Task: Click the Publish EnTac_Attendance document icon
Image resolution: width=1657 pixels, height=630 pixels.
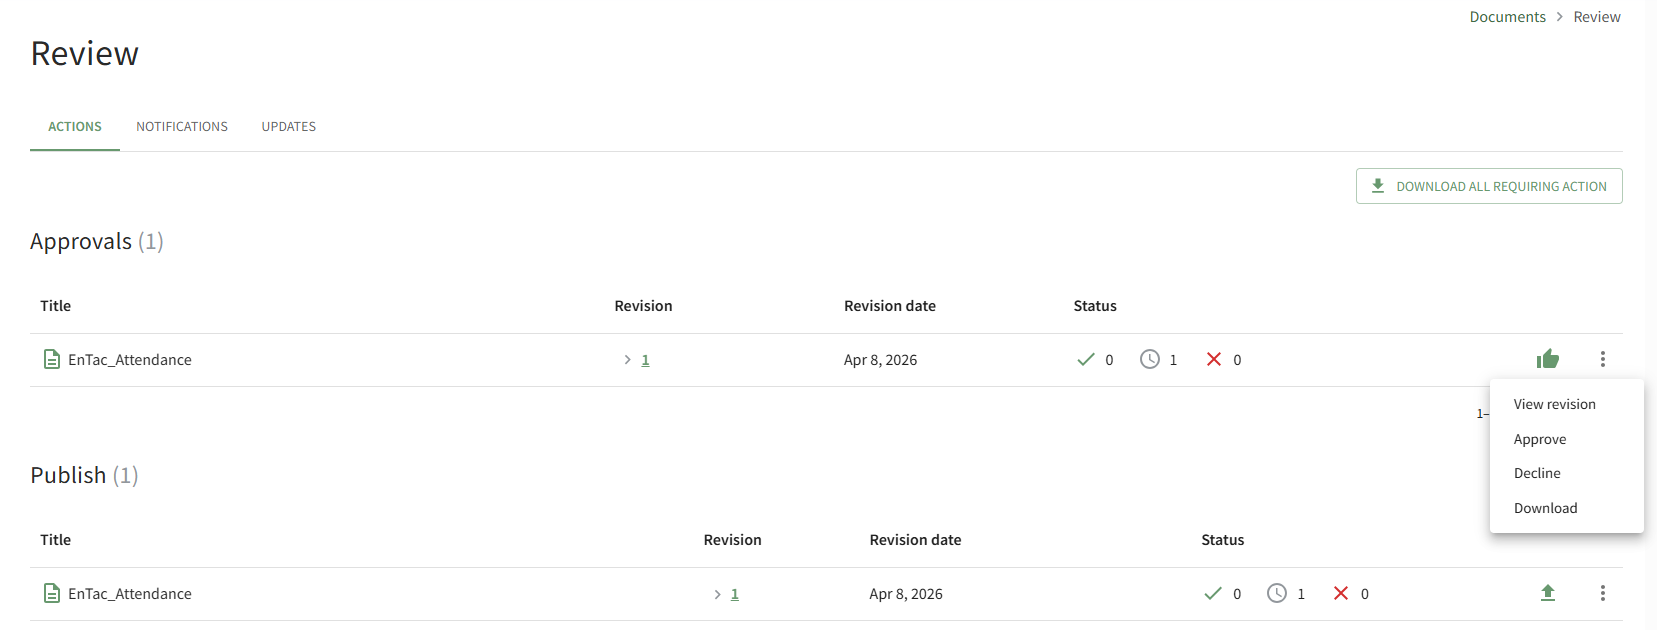Action: (52, 593)
